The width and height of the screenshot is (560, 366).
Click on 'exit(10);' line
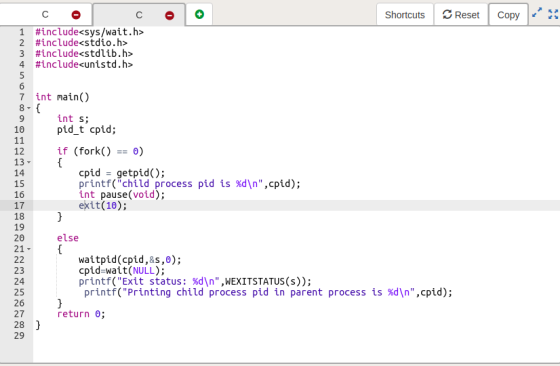click(x=103, y=206)
